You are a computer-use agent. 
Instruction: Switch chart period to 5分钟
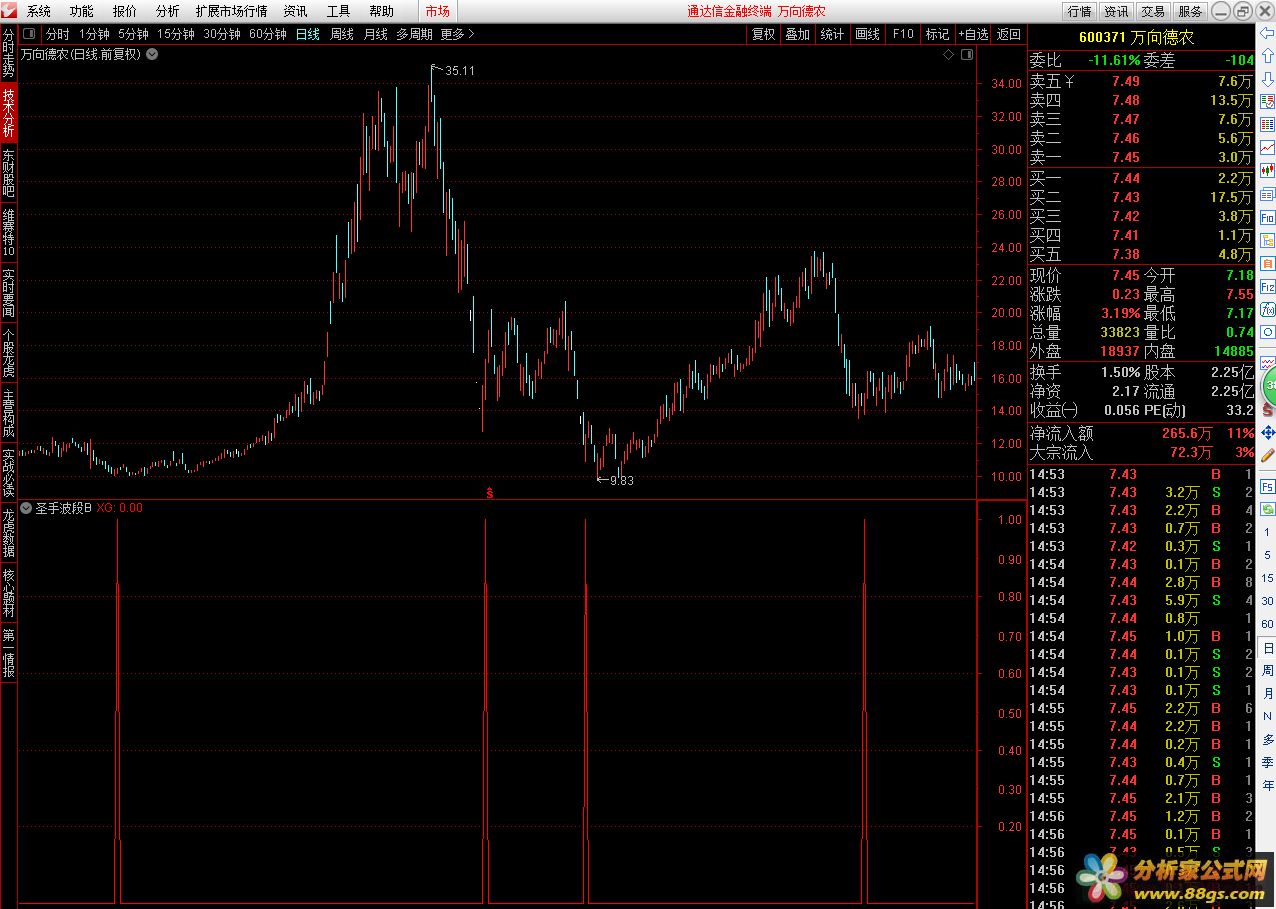[133, 34]
